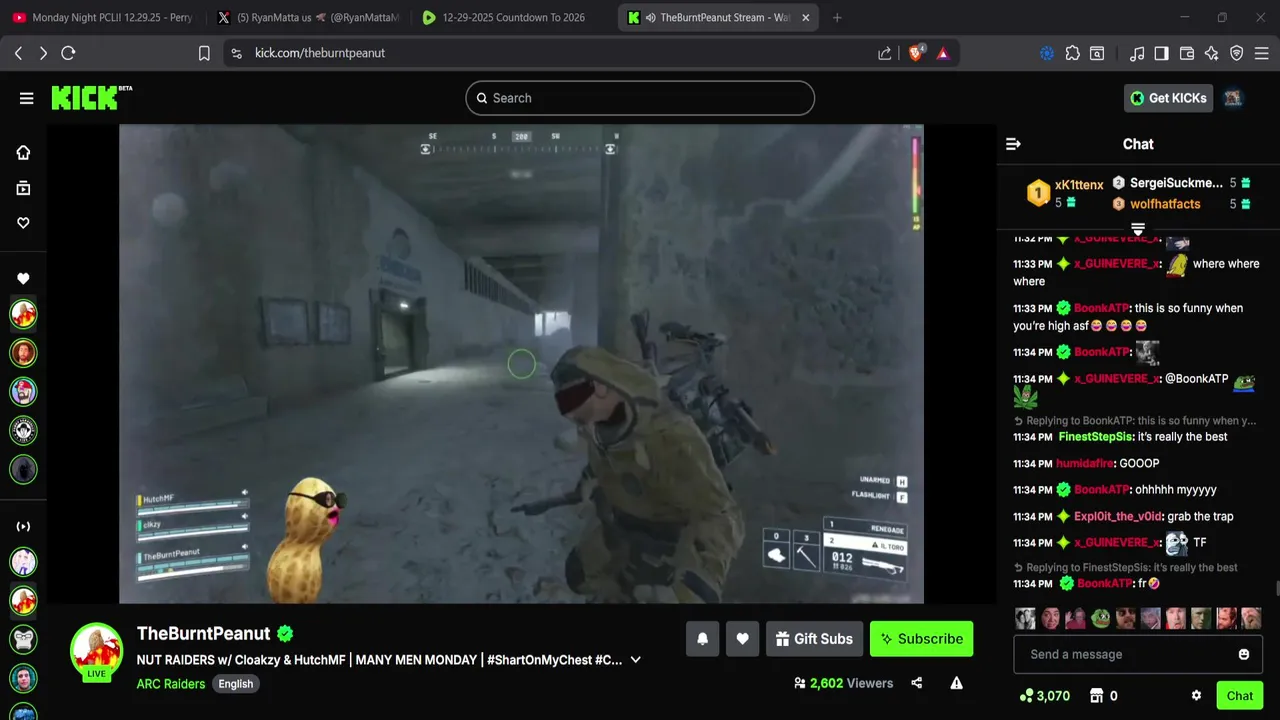Switch to the RyanMatta X tab
The width and height of the screenshot is (1280, 720).
coord(308,17)
